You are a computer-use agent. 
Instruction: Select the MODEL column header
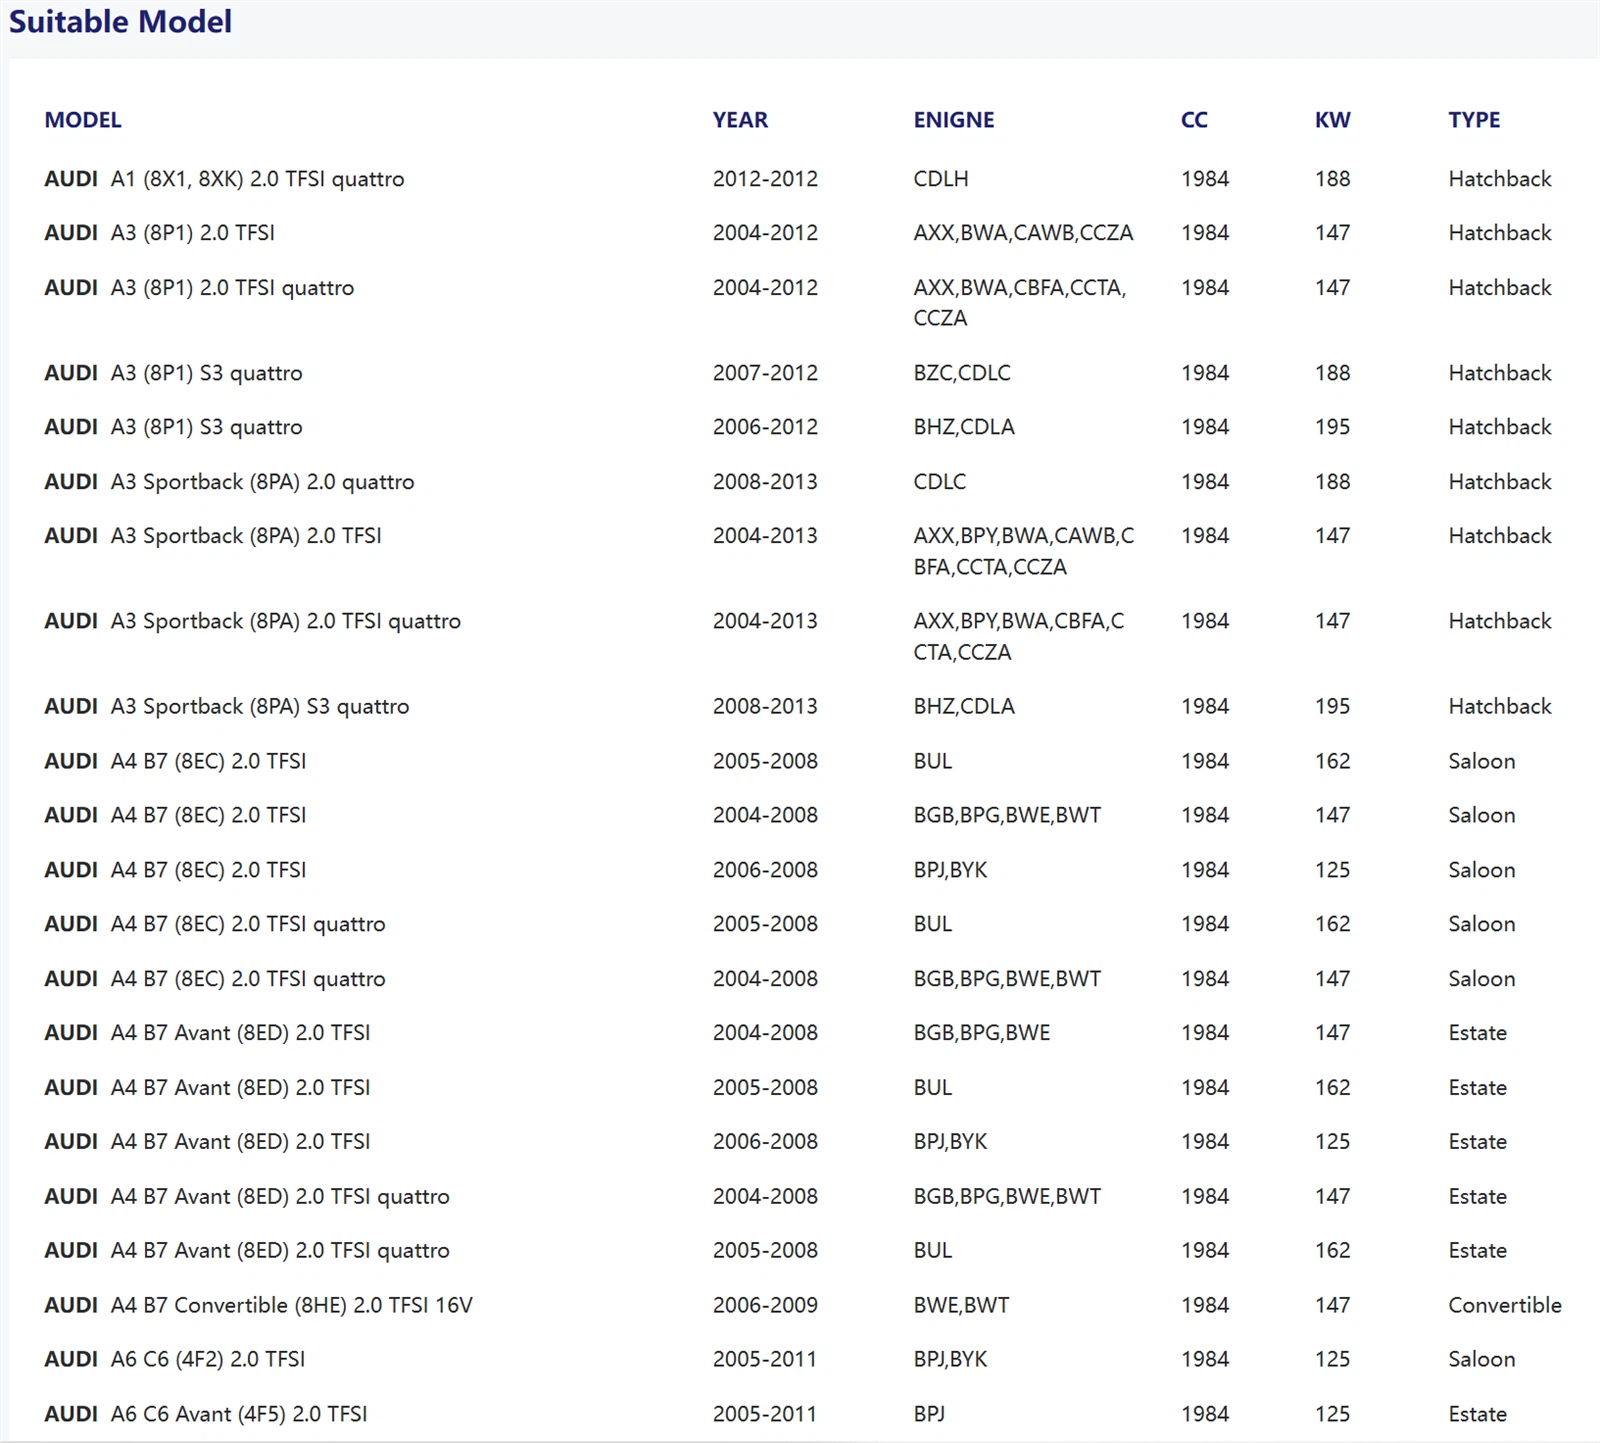[x=83, y=120]
